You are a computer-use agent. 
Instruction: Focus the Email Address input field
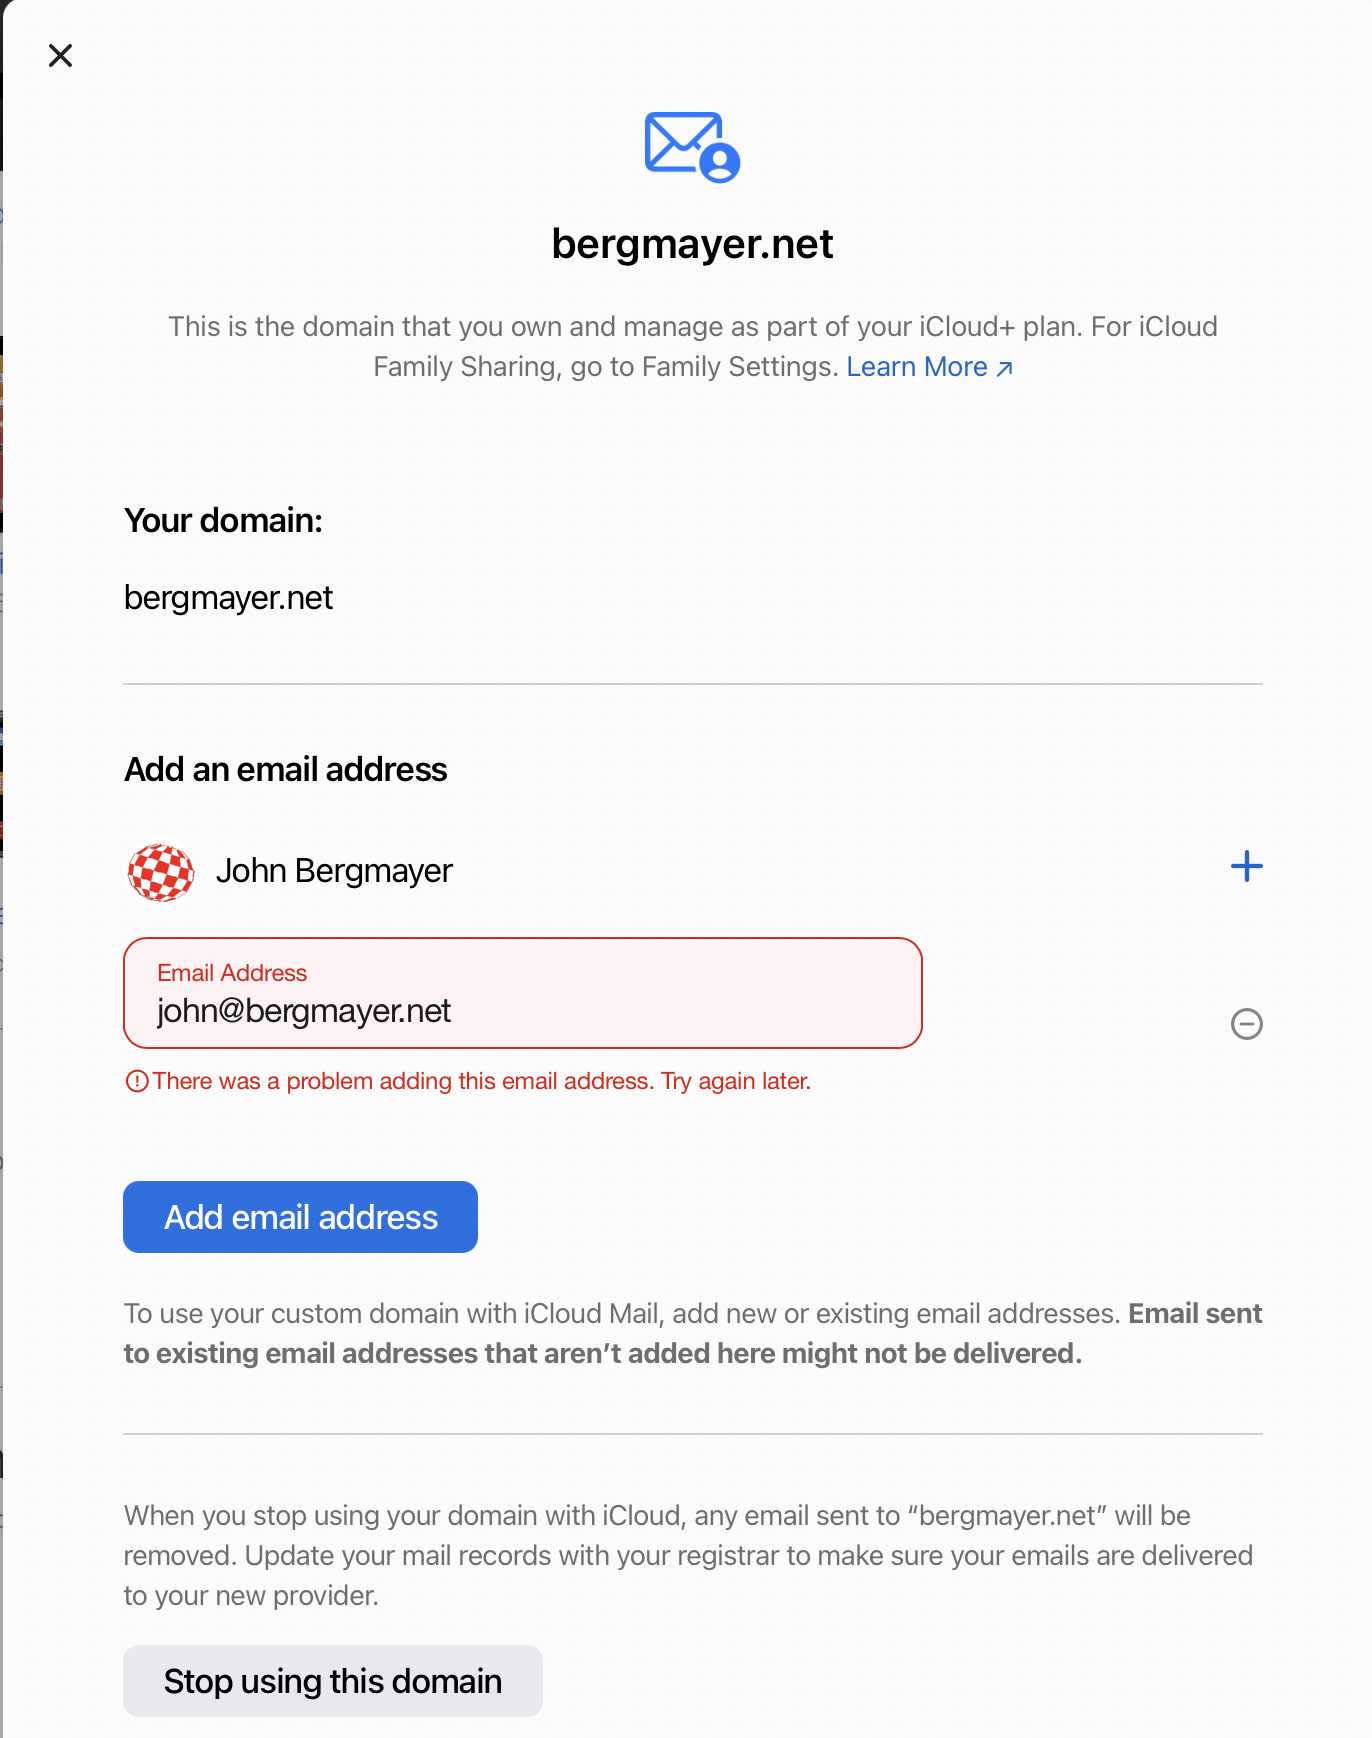522,1010
